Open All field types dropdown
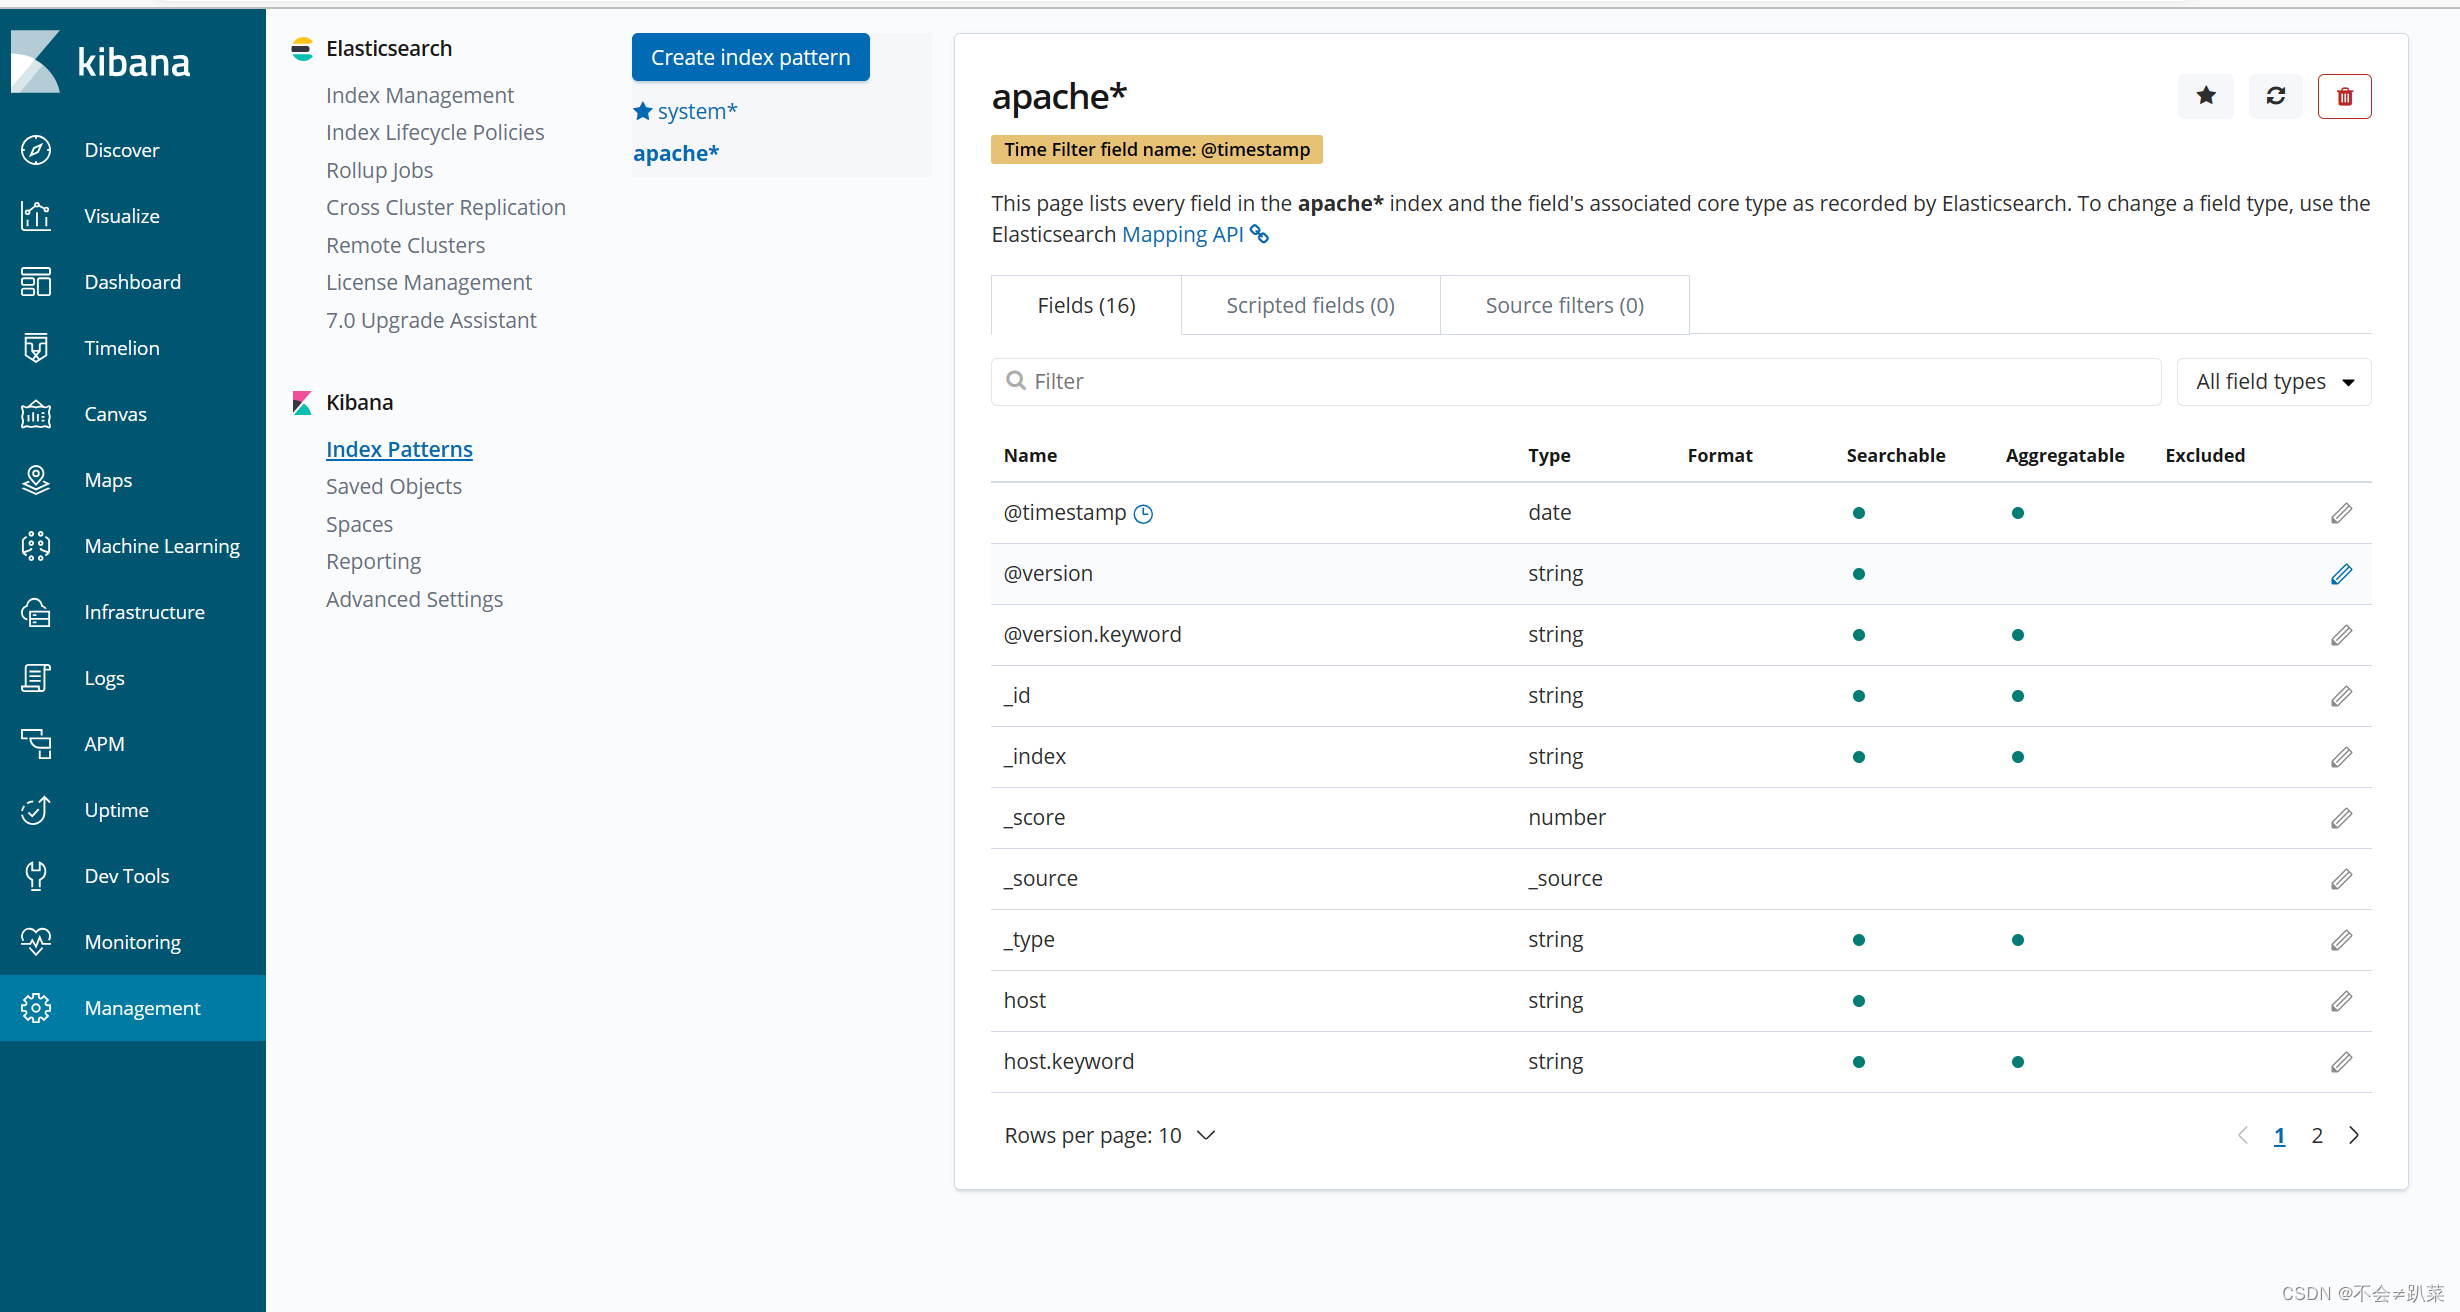The image size is (2460, 1312). pos(2274,382)
